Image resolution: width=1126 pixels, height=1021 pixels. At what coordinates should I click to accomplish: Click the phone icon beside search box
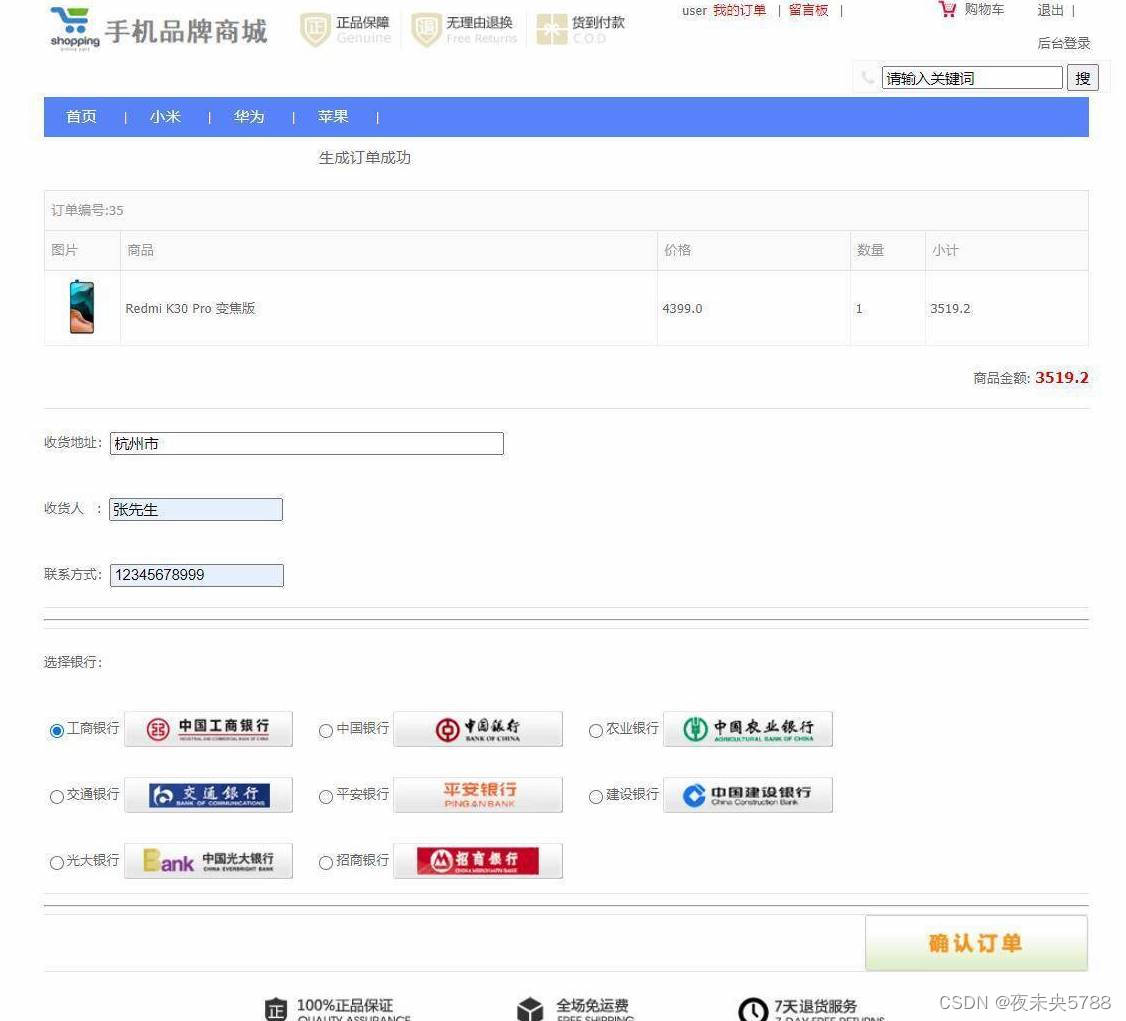[x=867, y=78]
